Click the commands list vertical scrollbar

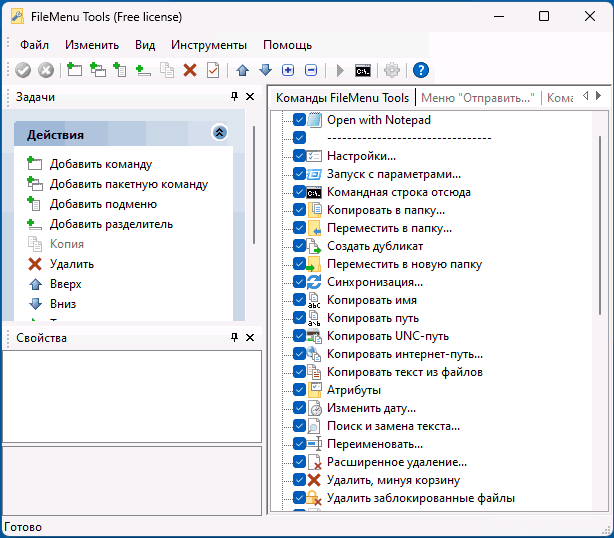click(600, 225)
